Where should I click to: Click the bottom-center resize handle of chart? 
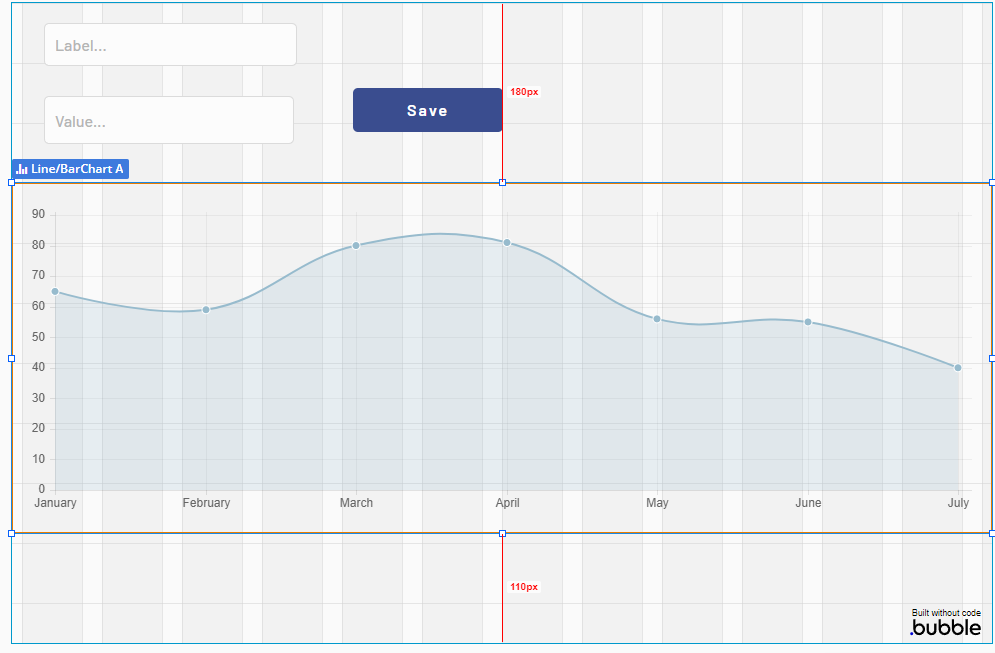503,534
